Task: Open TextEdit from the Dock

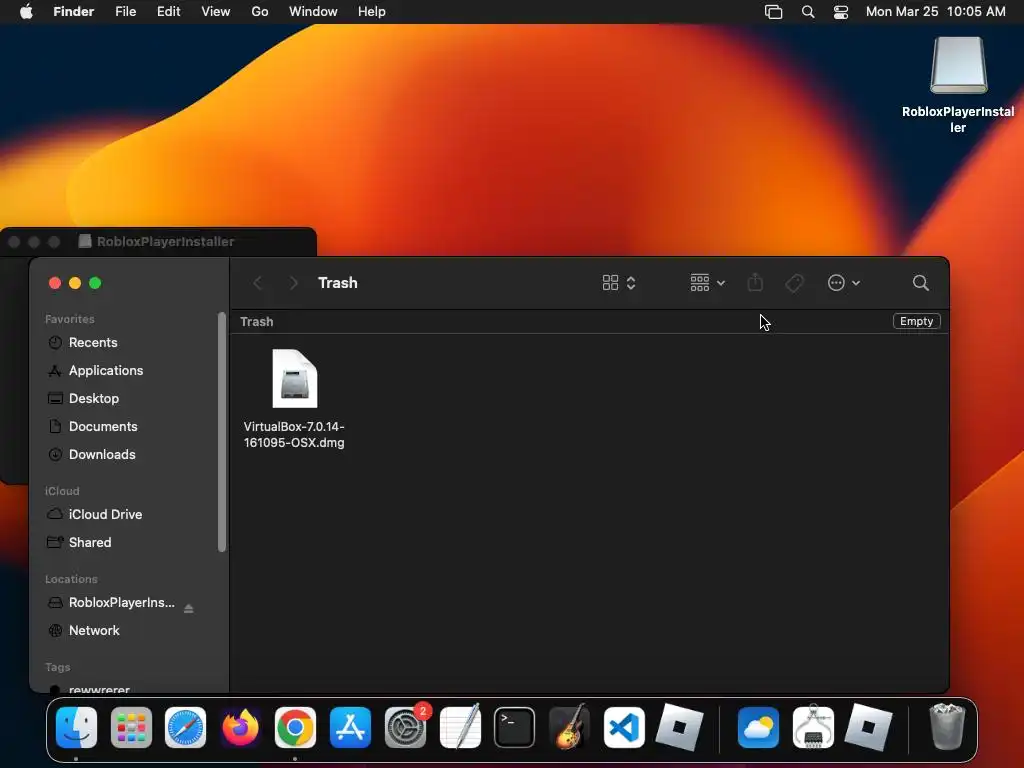Action: click(x=460, y=728)
